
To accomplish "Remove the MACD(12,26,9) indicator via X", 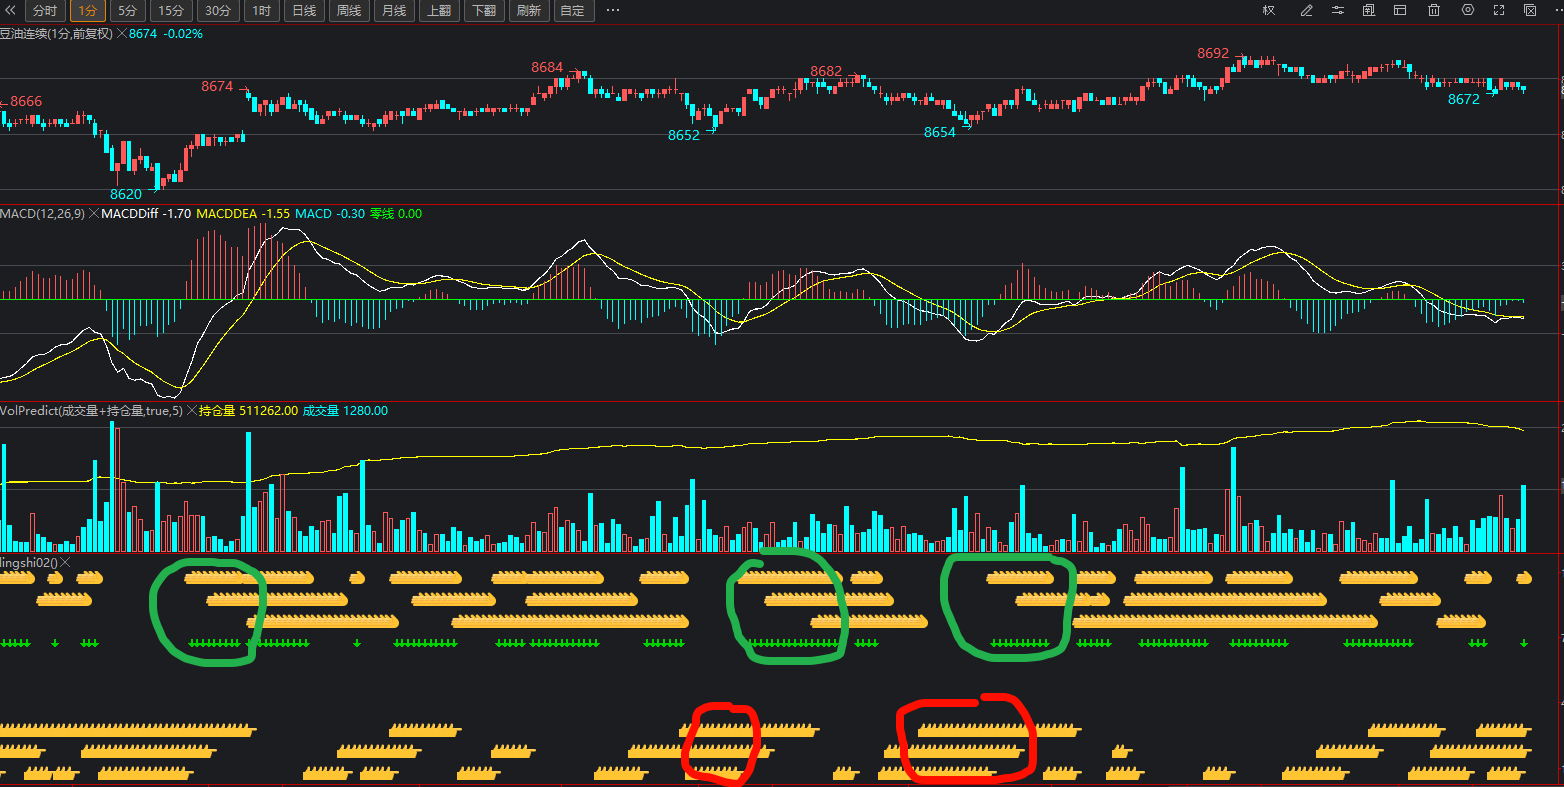I will (x=94, y=214).
